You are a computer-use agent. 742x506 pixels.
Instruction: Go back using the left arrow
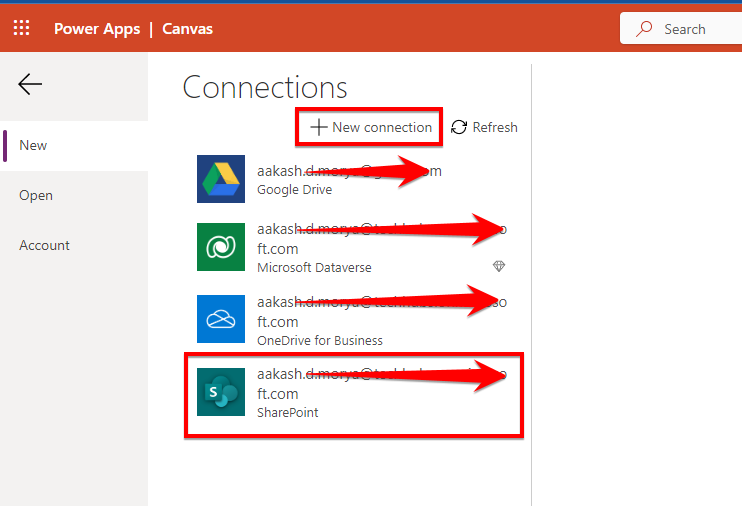pyautogui.click(x=30, y=85)
